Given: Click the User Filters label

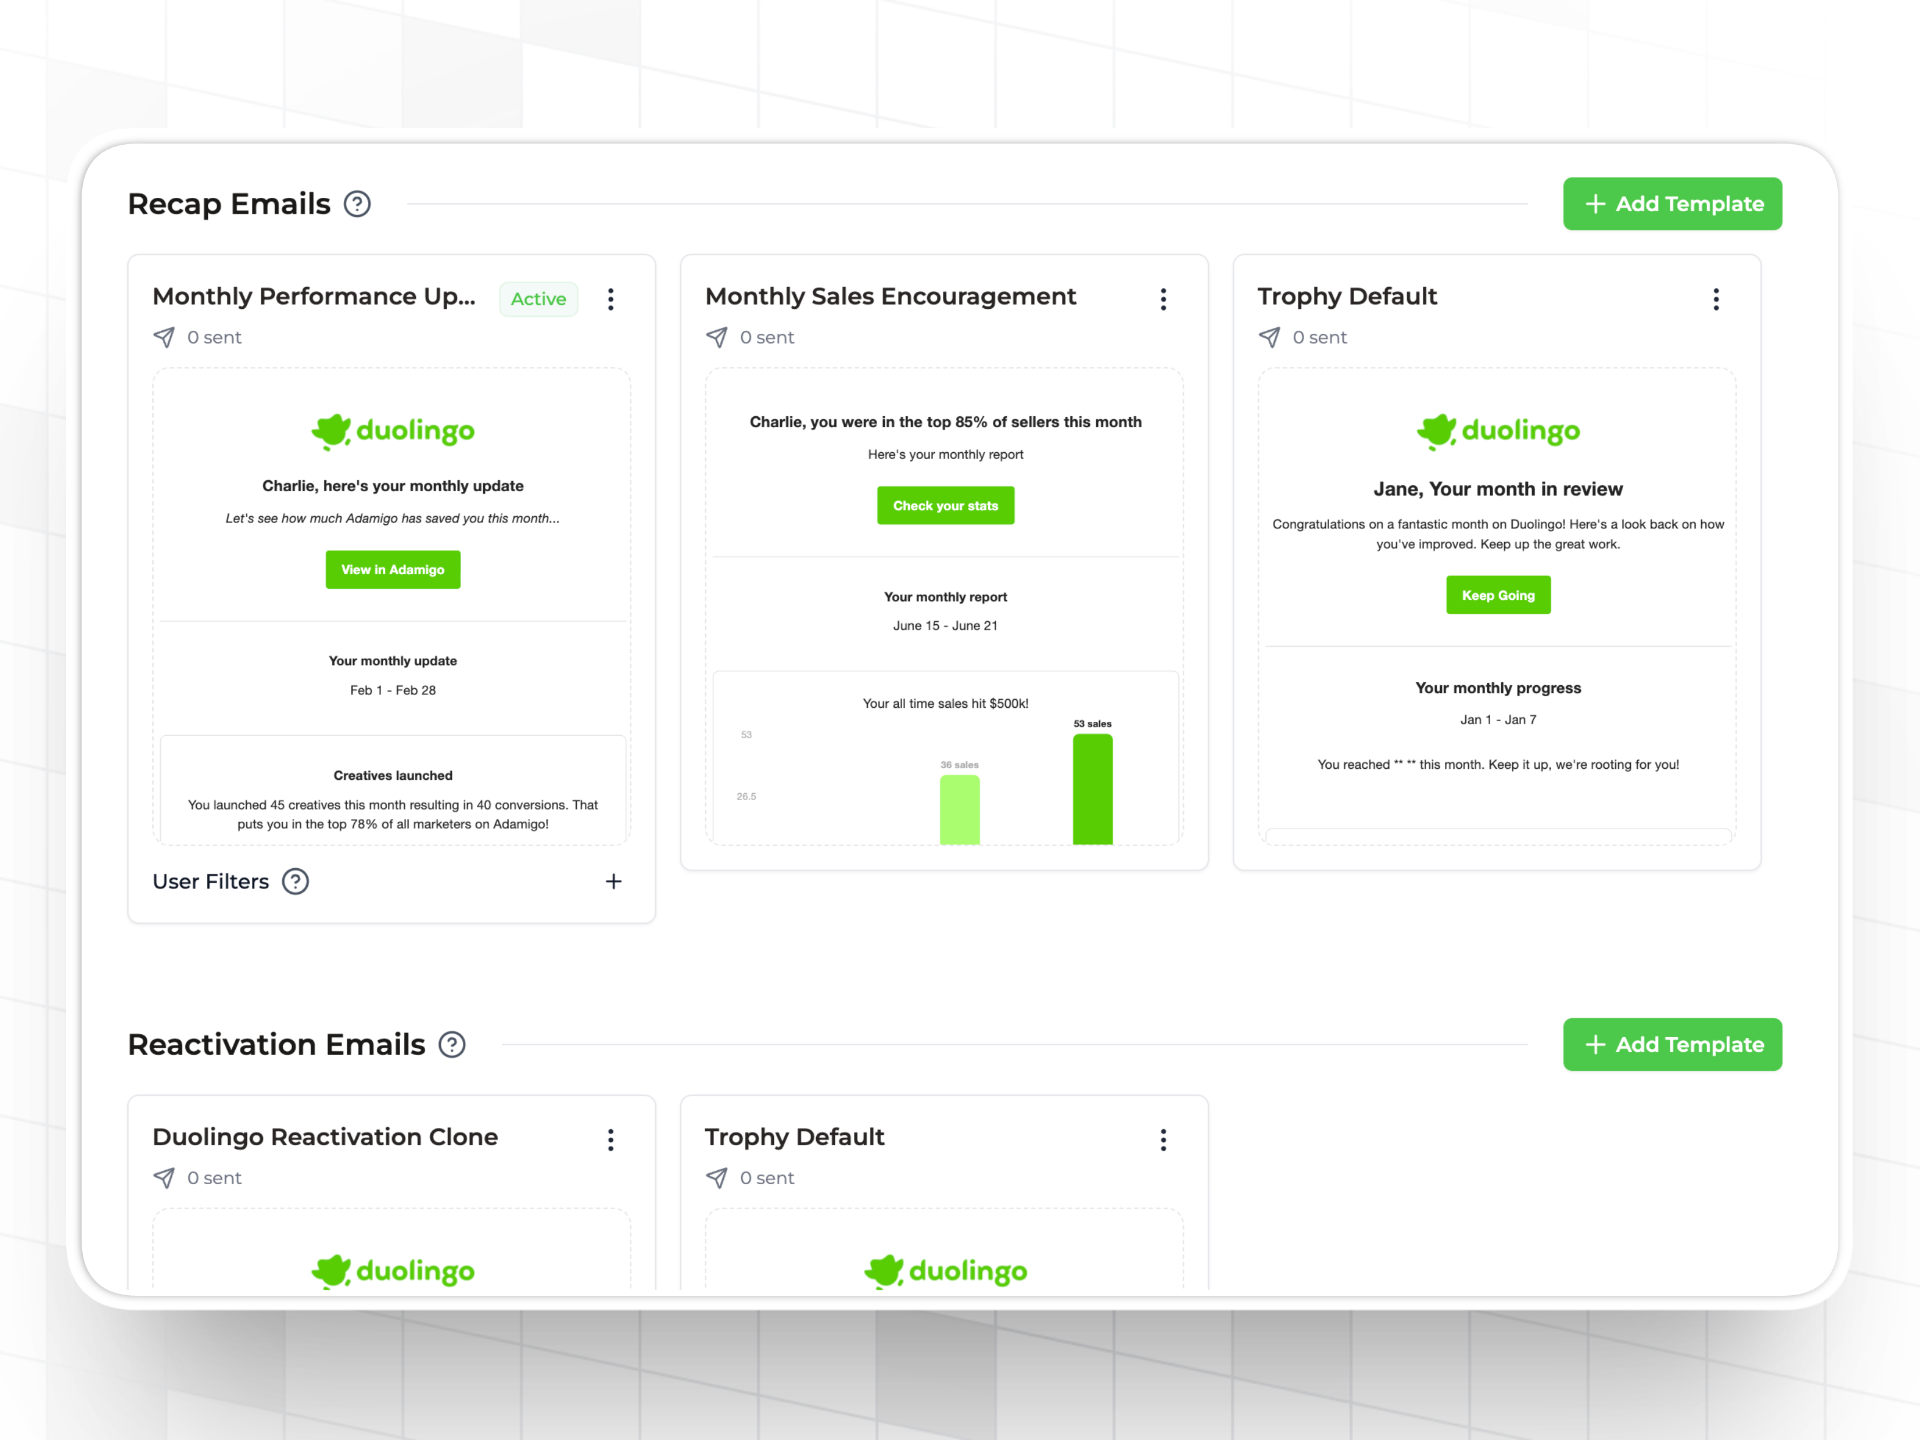Looking at the screenshot, I should [211, 881].
